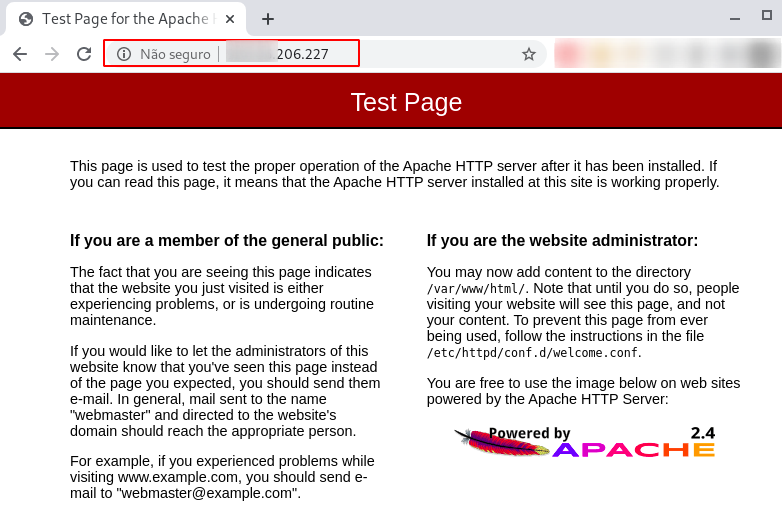This screenshot has width=782, height=513.
Task: Click the globe favicon on the tab
Action: [25, 19]
